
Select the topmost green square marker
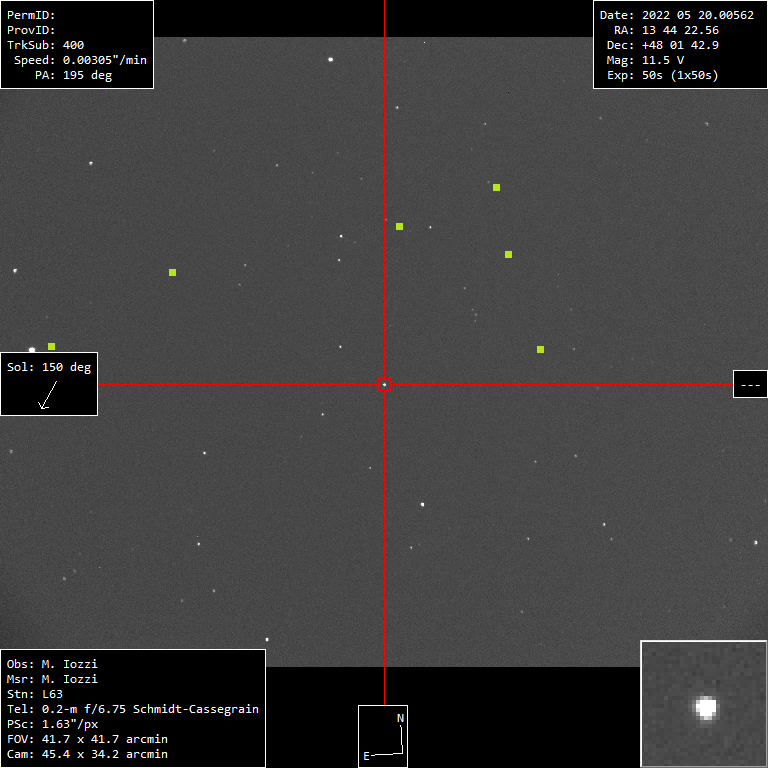tap(496, 187)
